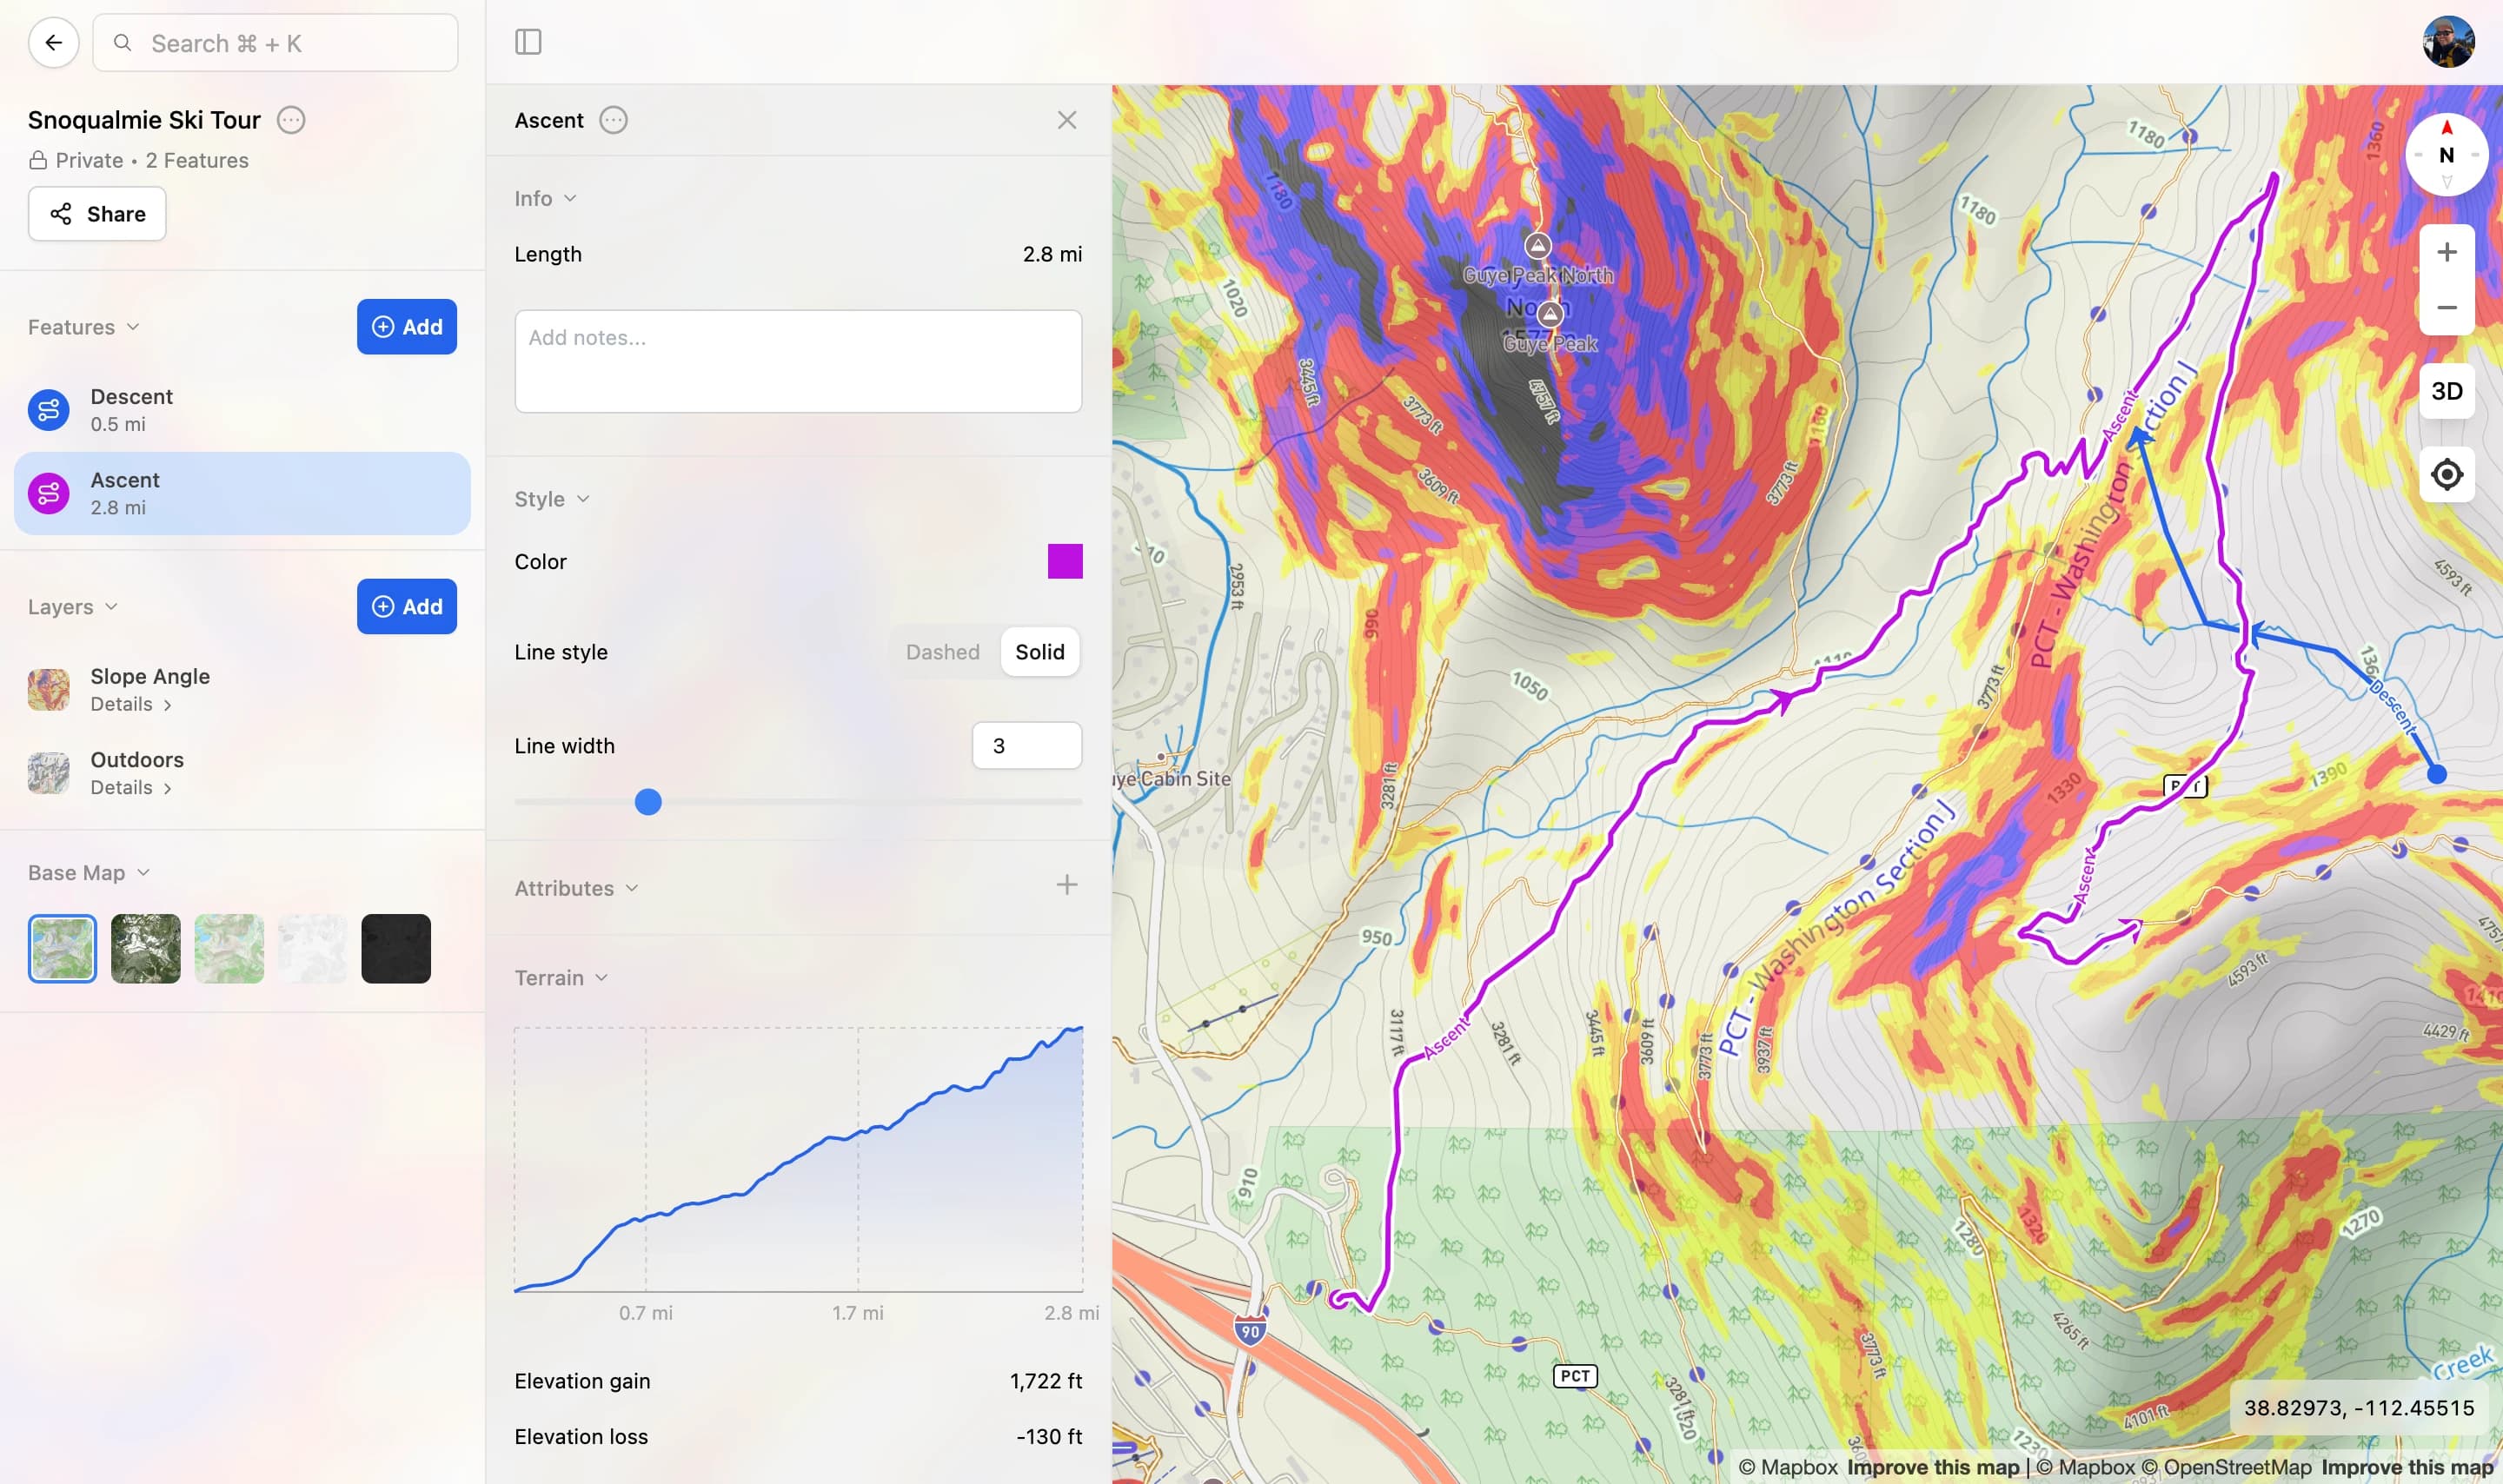The image size is (2503, 1484).
Task: Expand Slope Angle layer Details
Action: pos(131,704)
